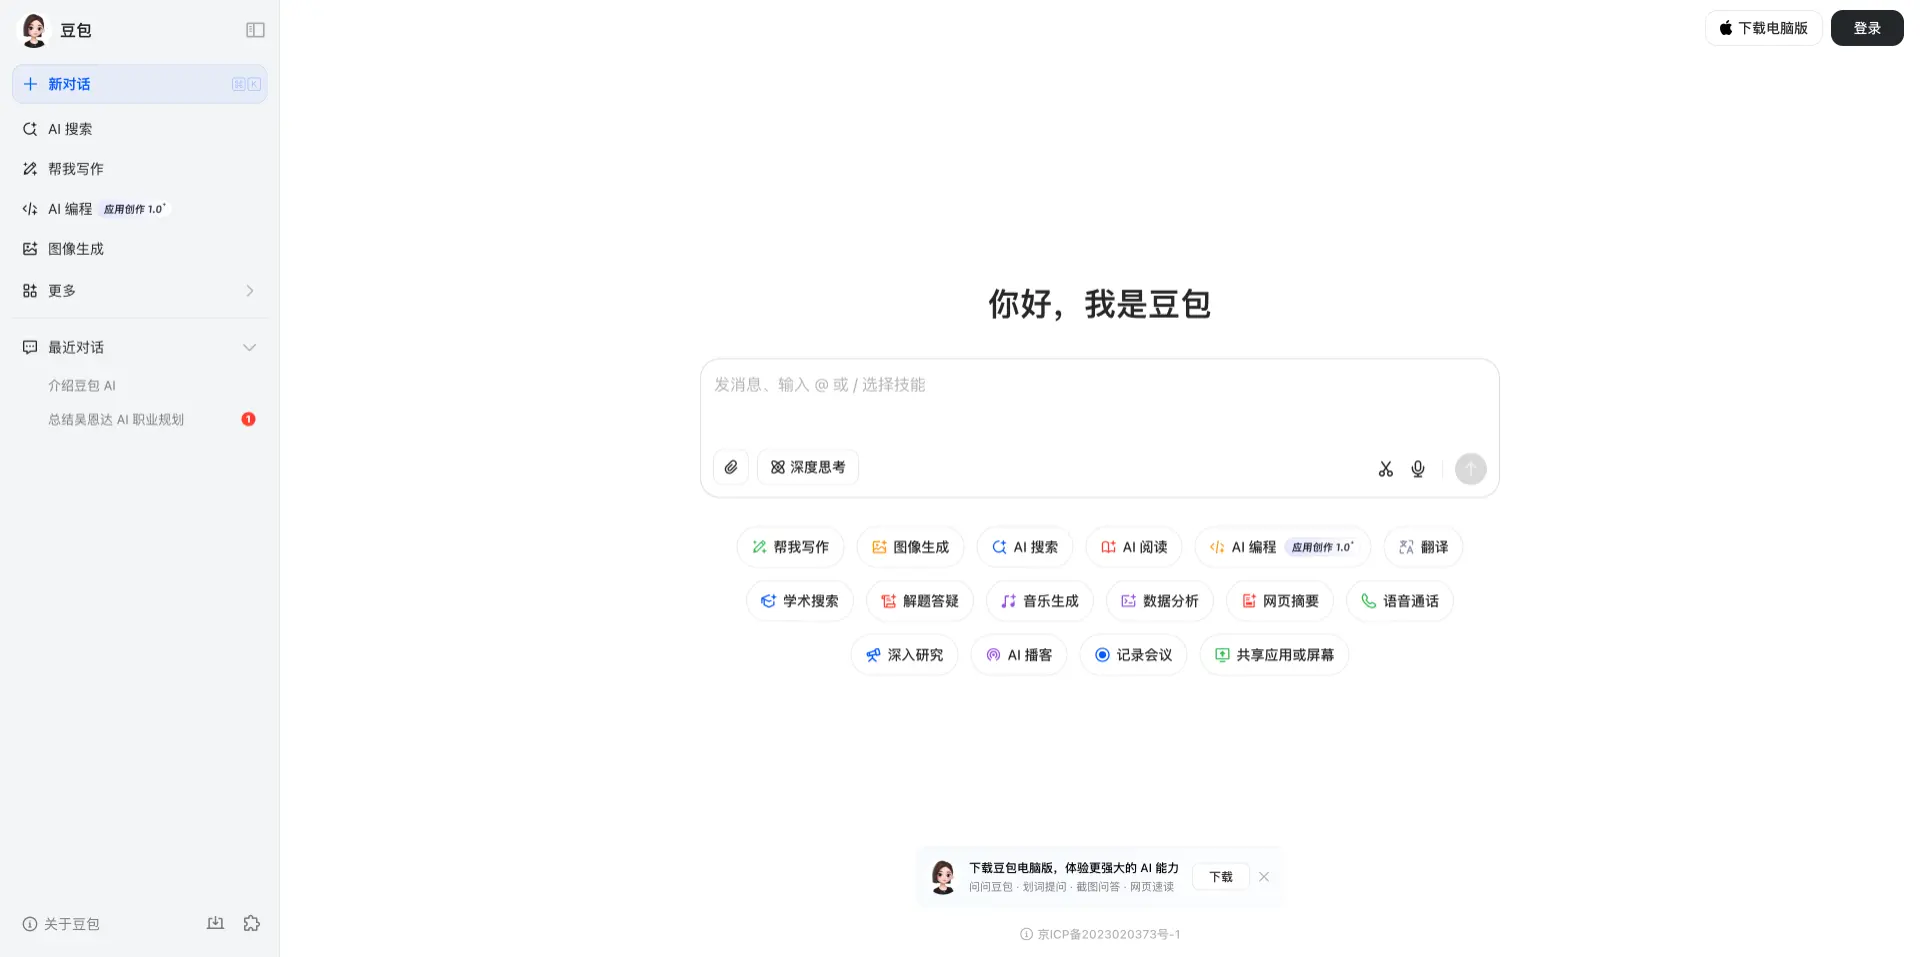This screenshot has width=1920, height=957.
Task: Select the 网页摘要 skill chip
Action: point(1280,601)
